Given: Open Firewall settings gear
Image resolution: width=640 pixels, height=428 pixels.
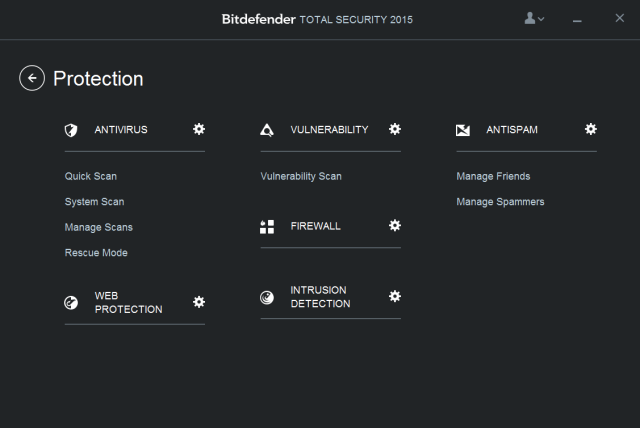Looking at the screenshot, I should tap(395, 225).
